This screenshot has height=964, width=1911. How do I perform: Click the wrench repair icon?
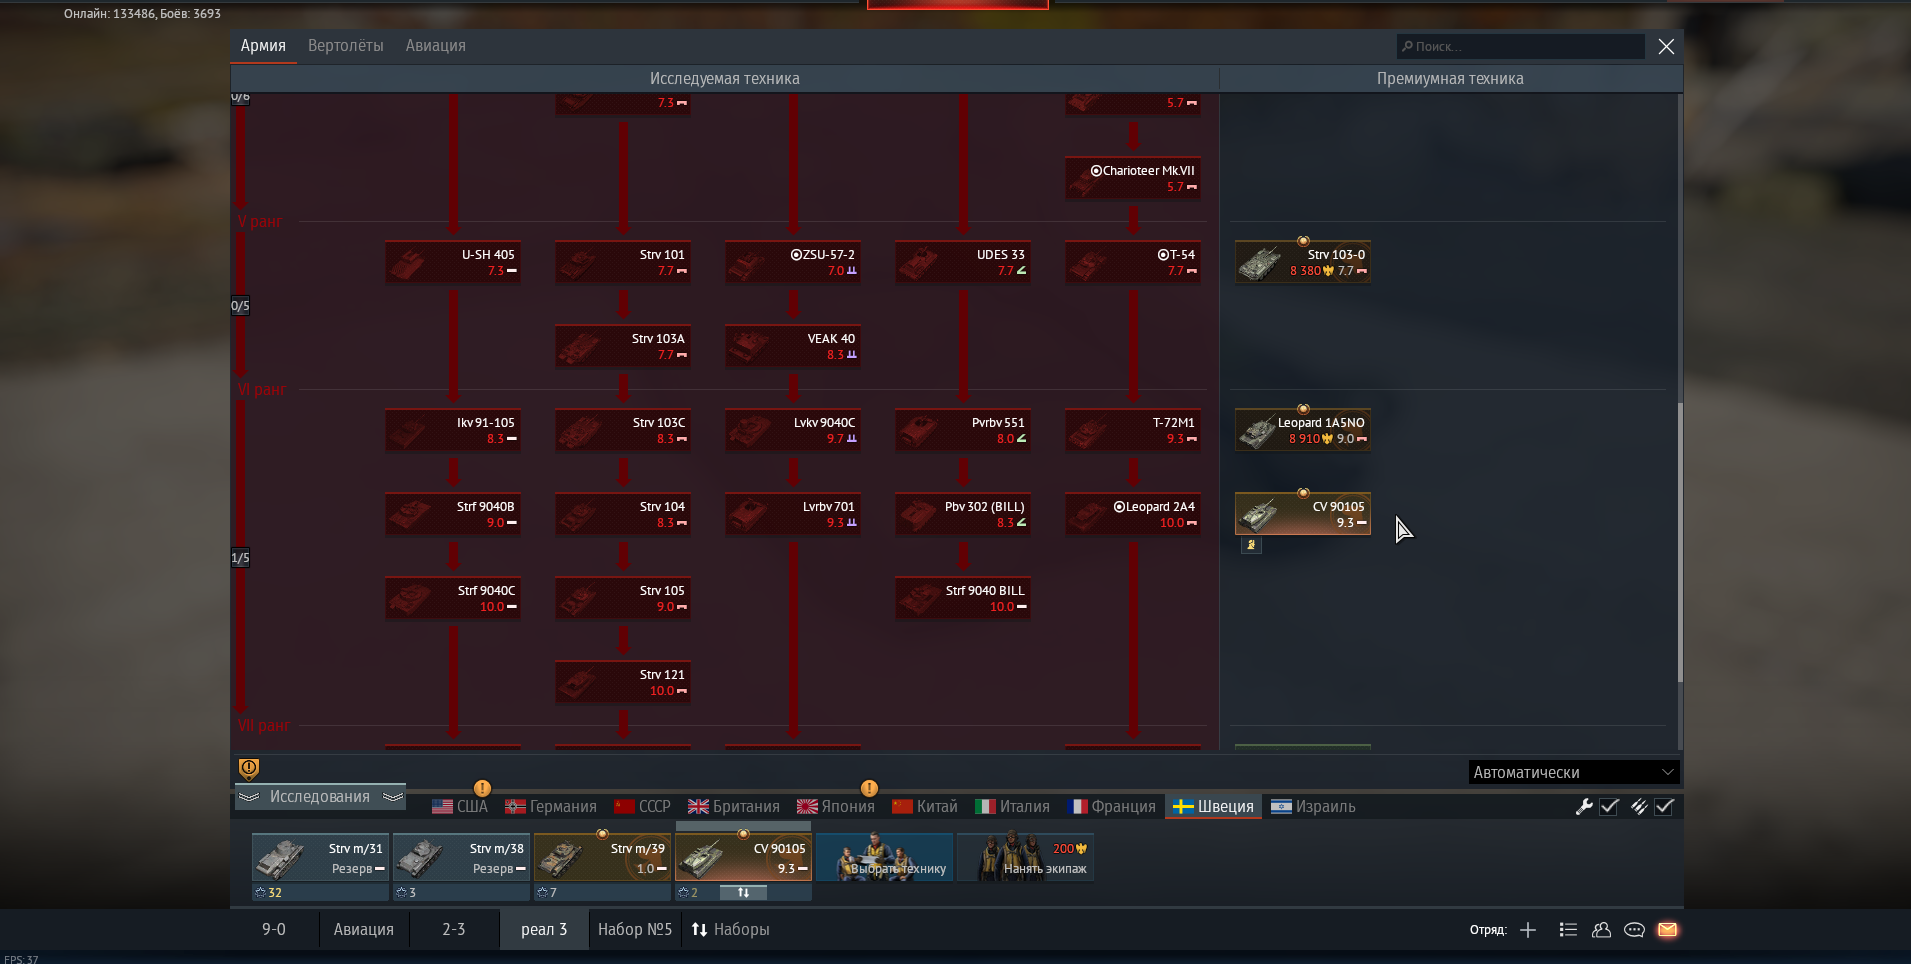1584,807
